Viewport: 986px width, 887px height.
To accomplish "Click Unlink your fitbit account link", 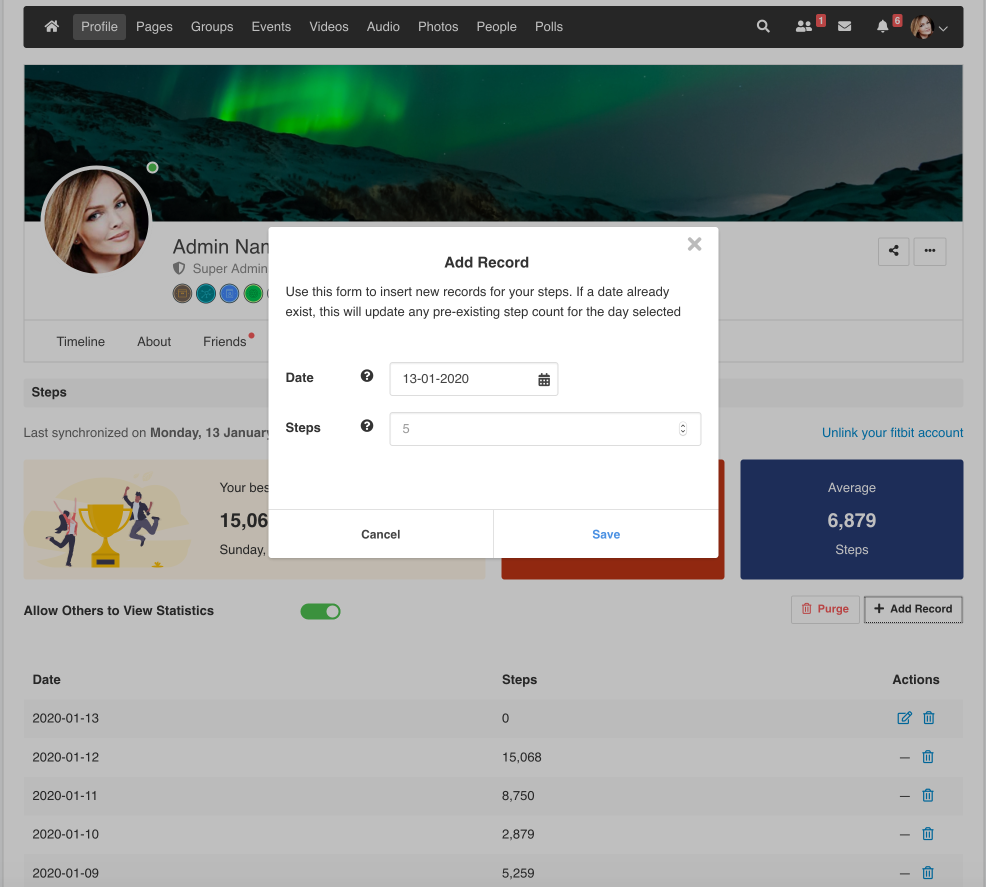I will (x=892, y=433).
